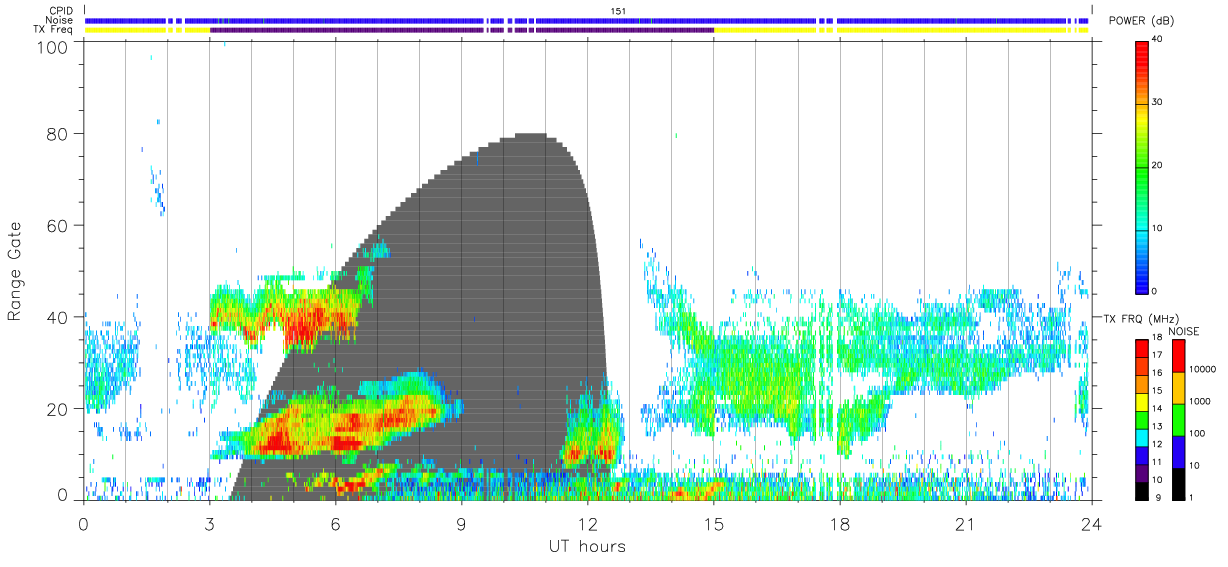
Task: Pick the cyan 12-13 MHz TX FRQ swatch
Action: coord(1142,436)
